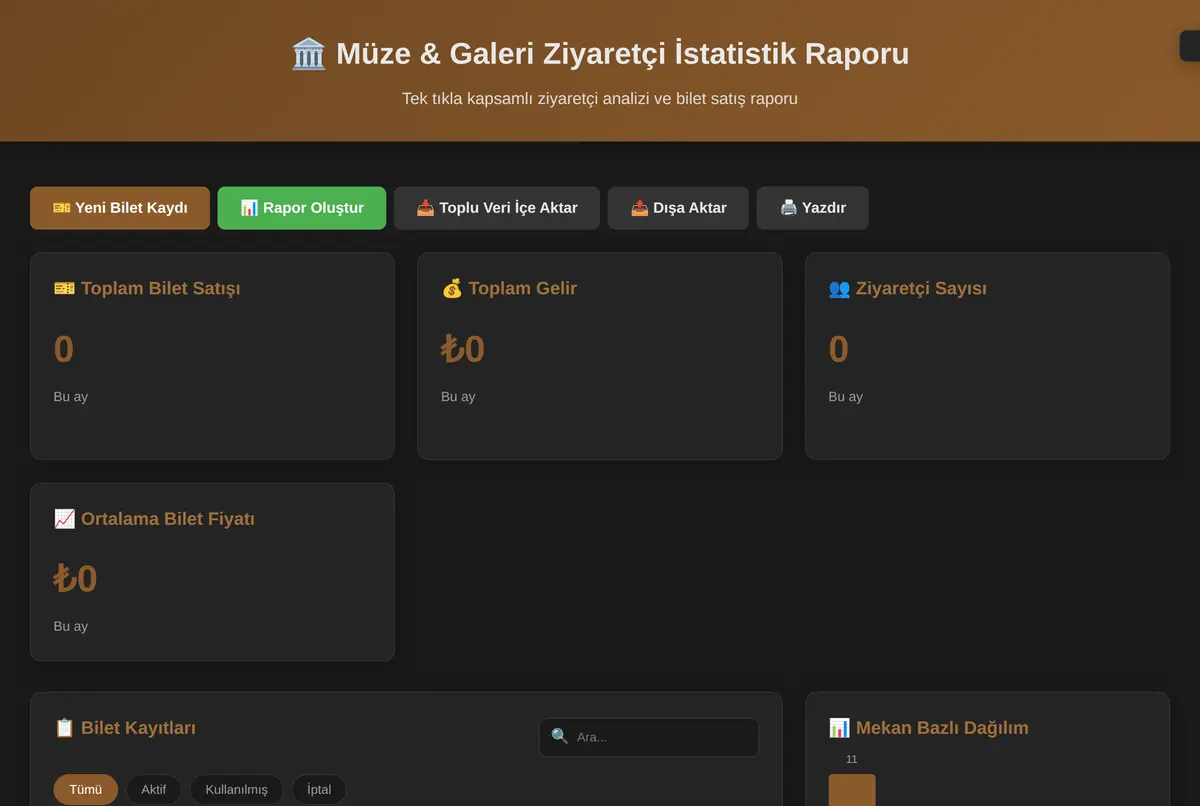Click the magnifier icon in search box
The width and height of the screenshot is (1200, 806).
(x=560, y=737)
